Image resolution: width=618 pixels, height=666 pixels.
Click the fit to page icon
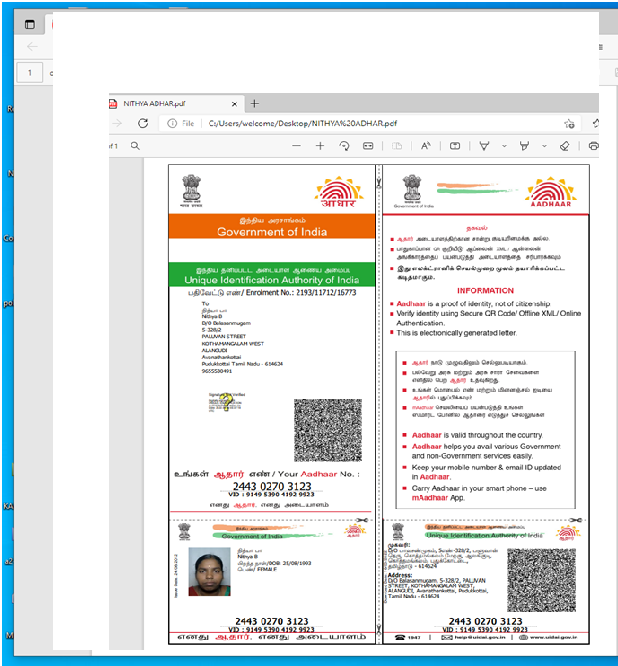[368, 146]
